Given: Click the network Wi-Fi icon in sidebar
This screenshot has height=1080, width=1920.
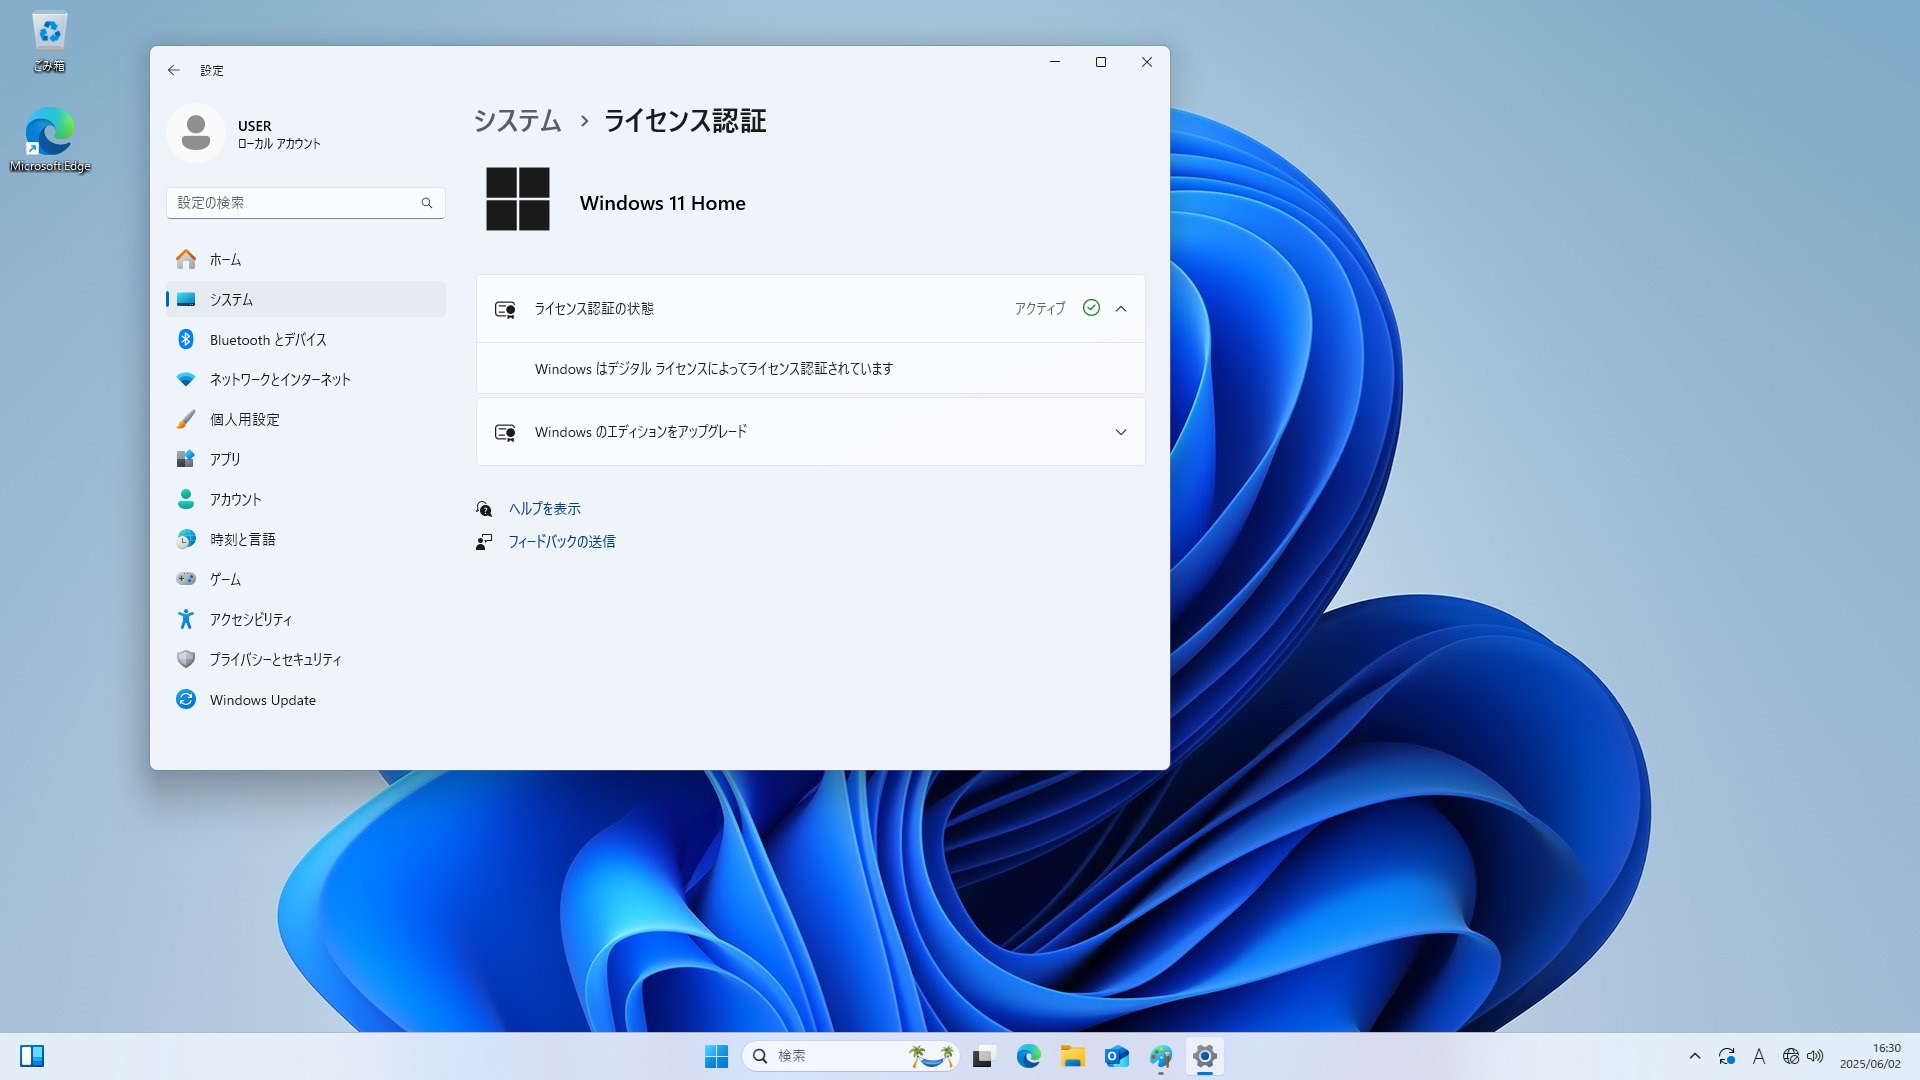Looking at the screenshot, I should pyautogui.click(x=186, y=379).
